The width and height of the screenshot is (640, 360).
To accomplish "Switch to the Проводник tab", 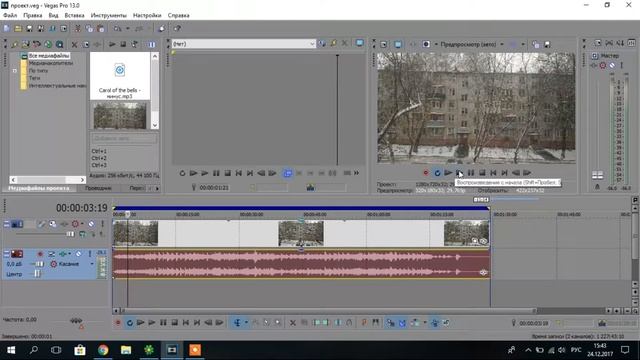I will [98, 188].
